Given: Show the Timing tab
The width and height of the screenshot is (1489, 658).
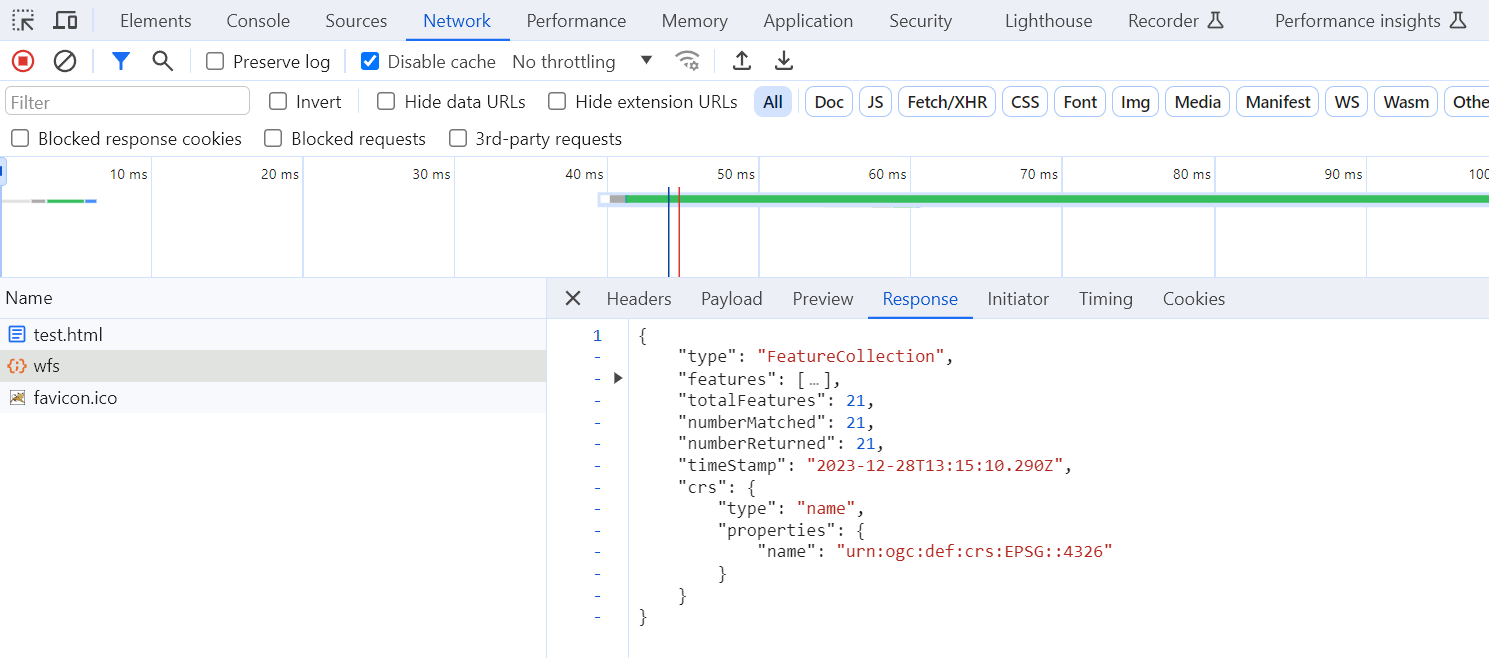Looking at the screenshot, I should pyautogui.click(x=1106, y=298).
